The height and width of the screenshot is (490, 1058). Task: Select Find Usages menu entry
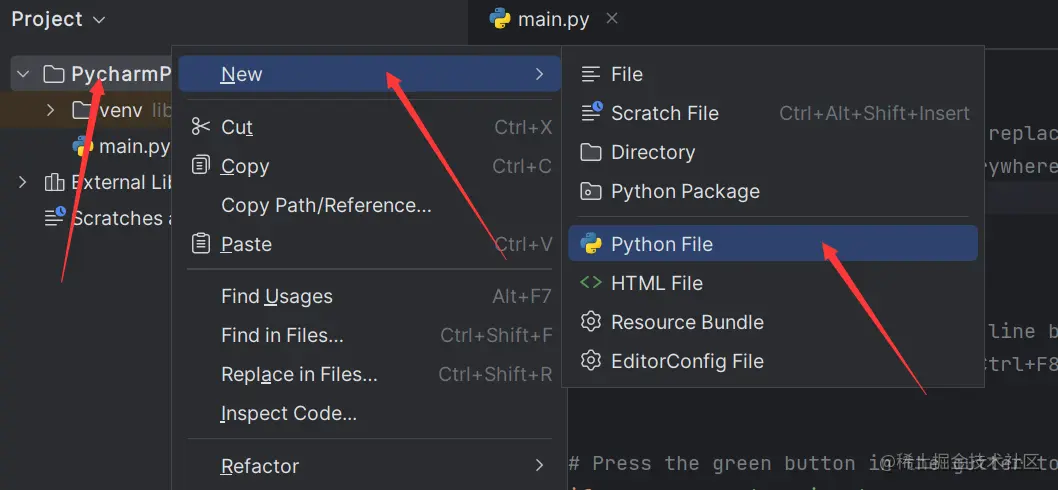[x=369, y=296]
